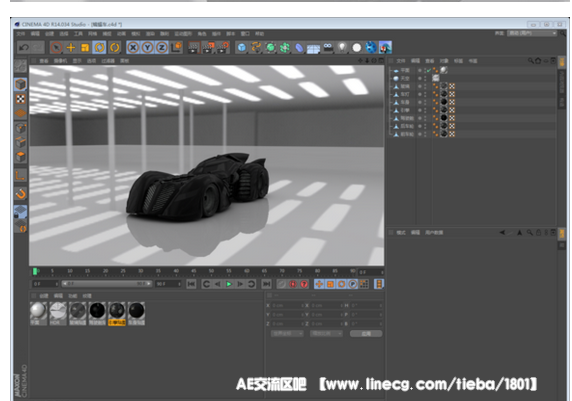Open the 对象 menu in Object Manager
572x401 pixels.
444,61
